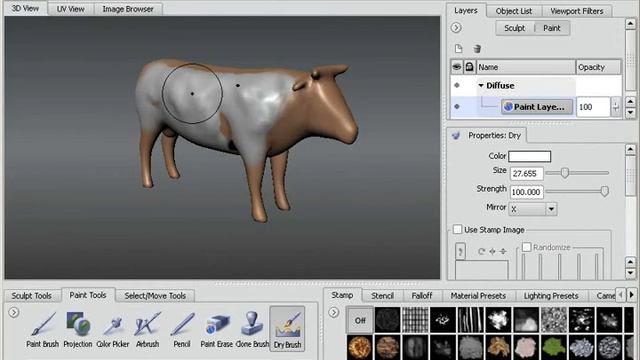
Task: Open the Material Presets tab
Action: (x=478, y=296)
